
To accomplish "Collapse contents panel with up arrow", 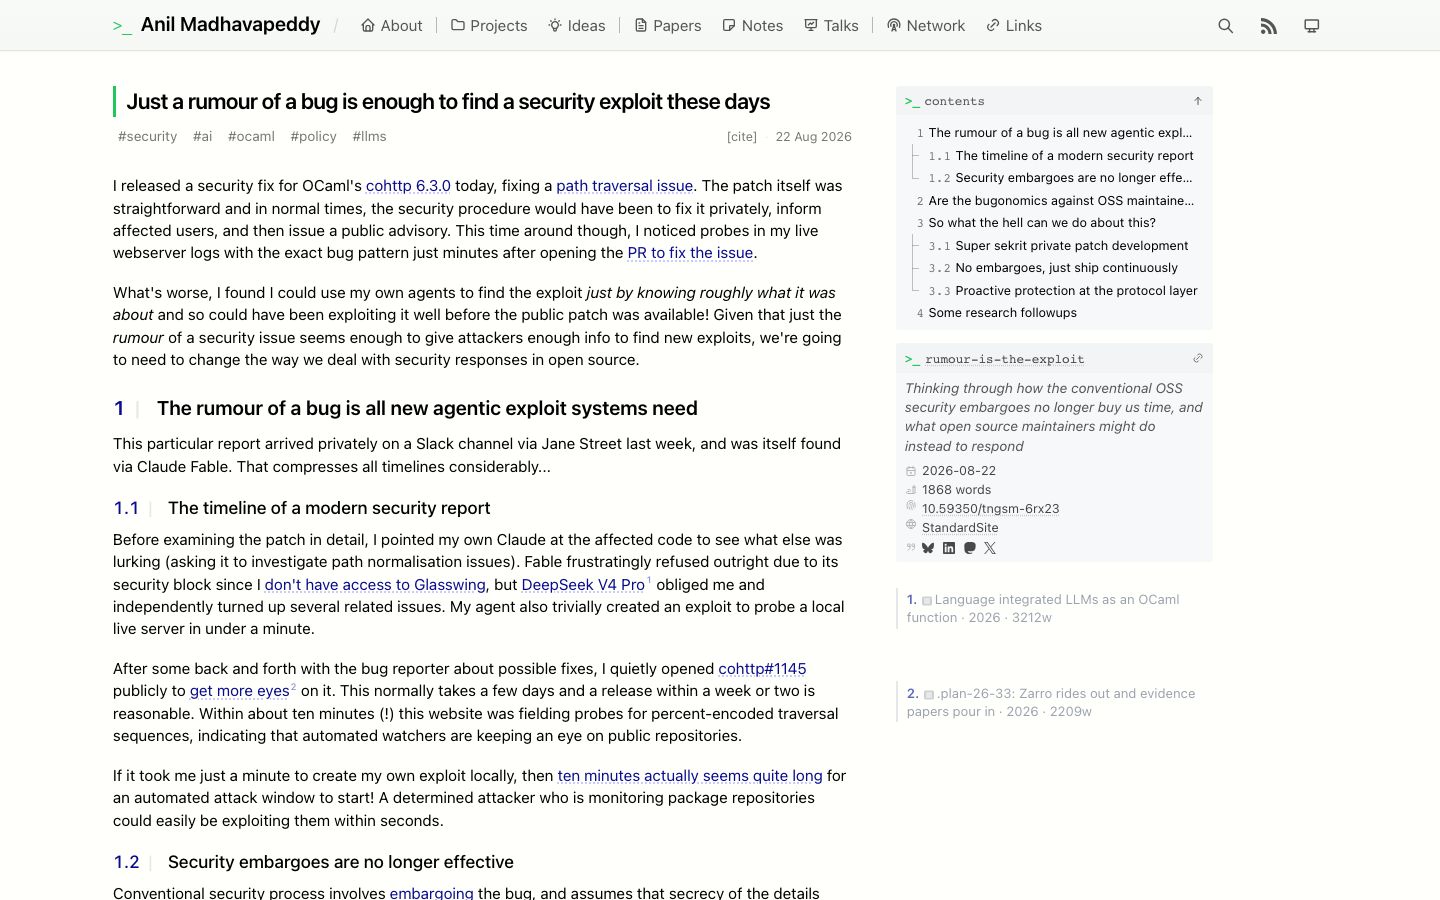I will coord(1197,101).
